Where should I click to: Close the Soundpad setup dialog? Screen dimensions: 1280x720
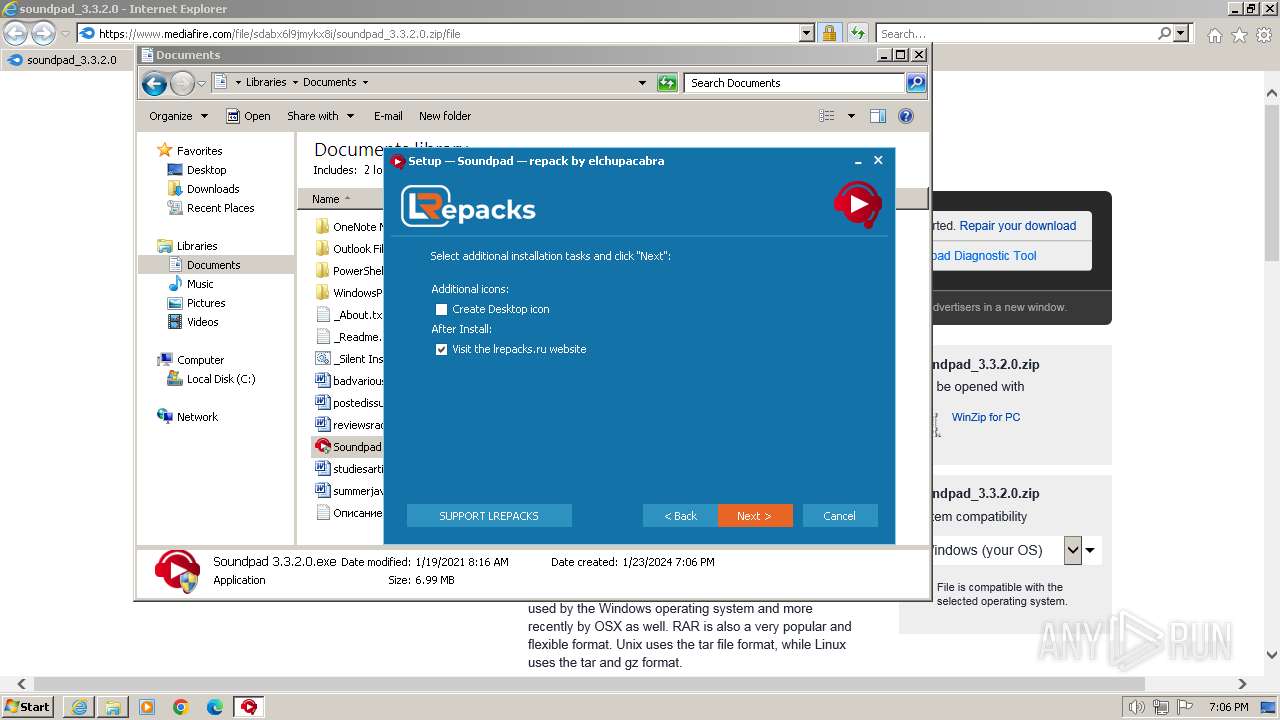(878, 160)
